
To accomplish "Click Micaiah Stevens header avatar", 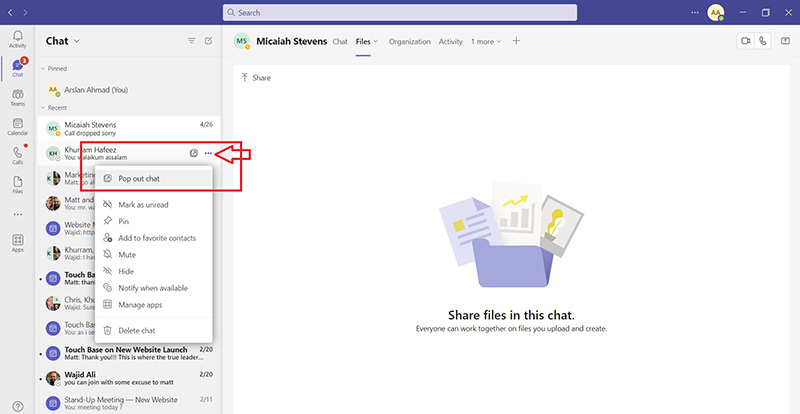I will pyautogui.click(x=242, y=41).
